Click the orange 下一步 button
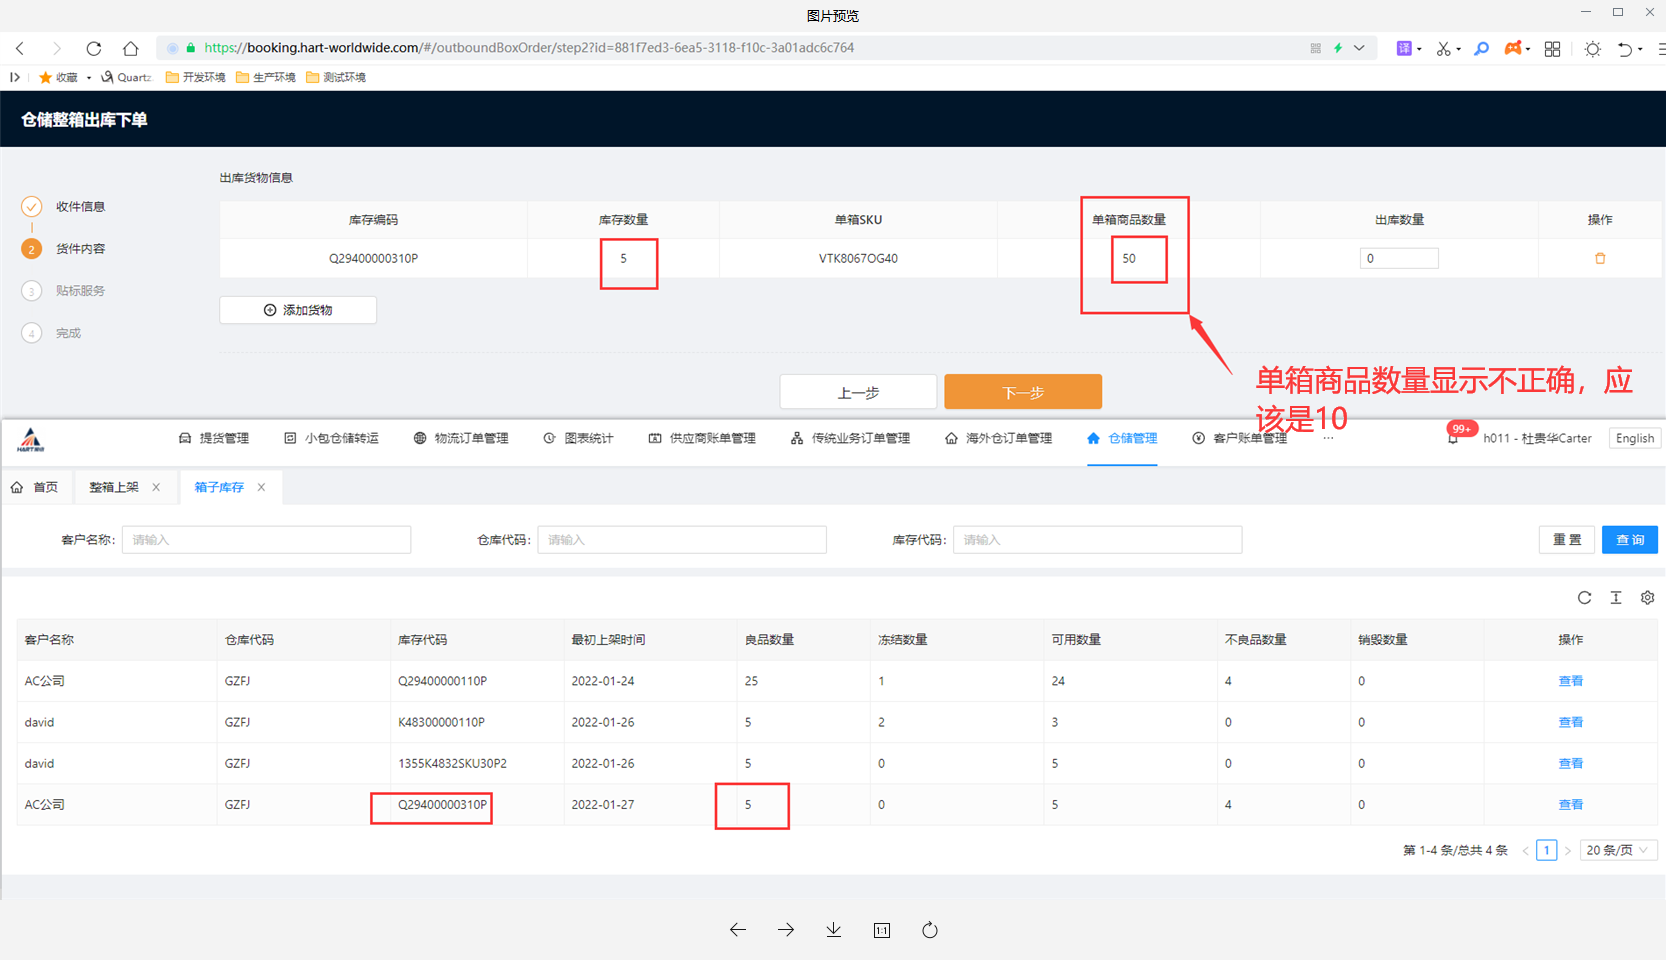 [x=1022, y=392]
